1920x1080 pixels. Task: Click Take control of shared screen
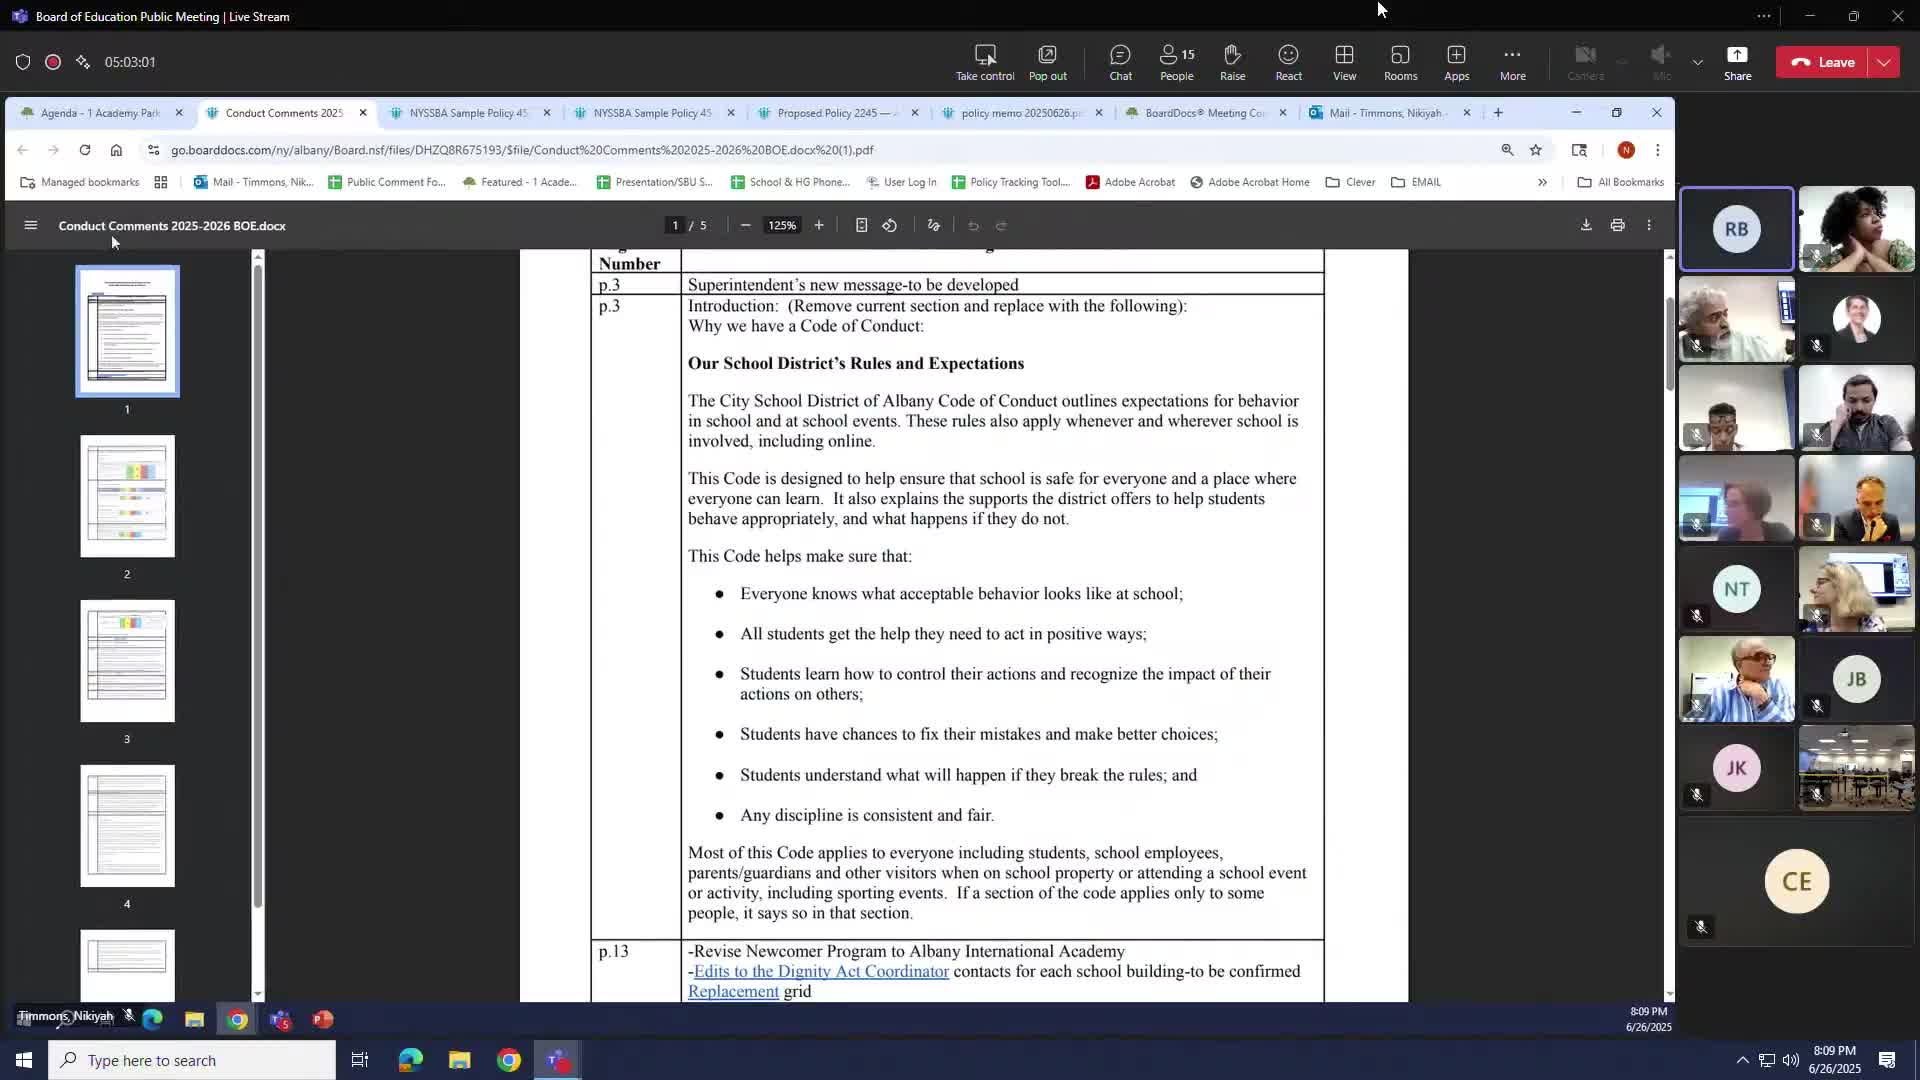coord(985,62)
